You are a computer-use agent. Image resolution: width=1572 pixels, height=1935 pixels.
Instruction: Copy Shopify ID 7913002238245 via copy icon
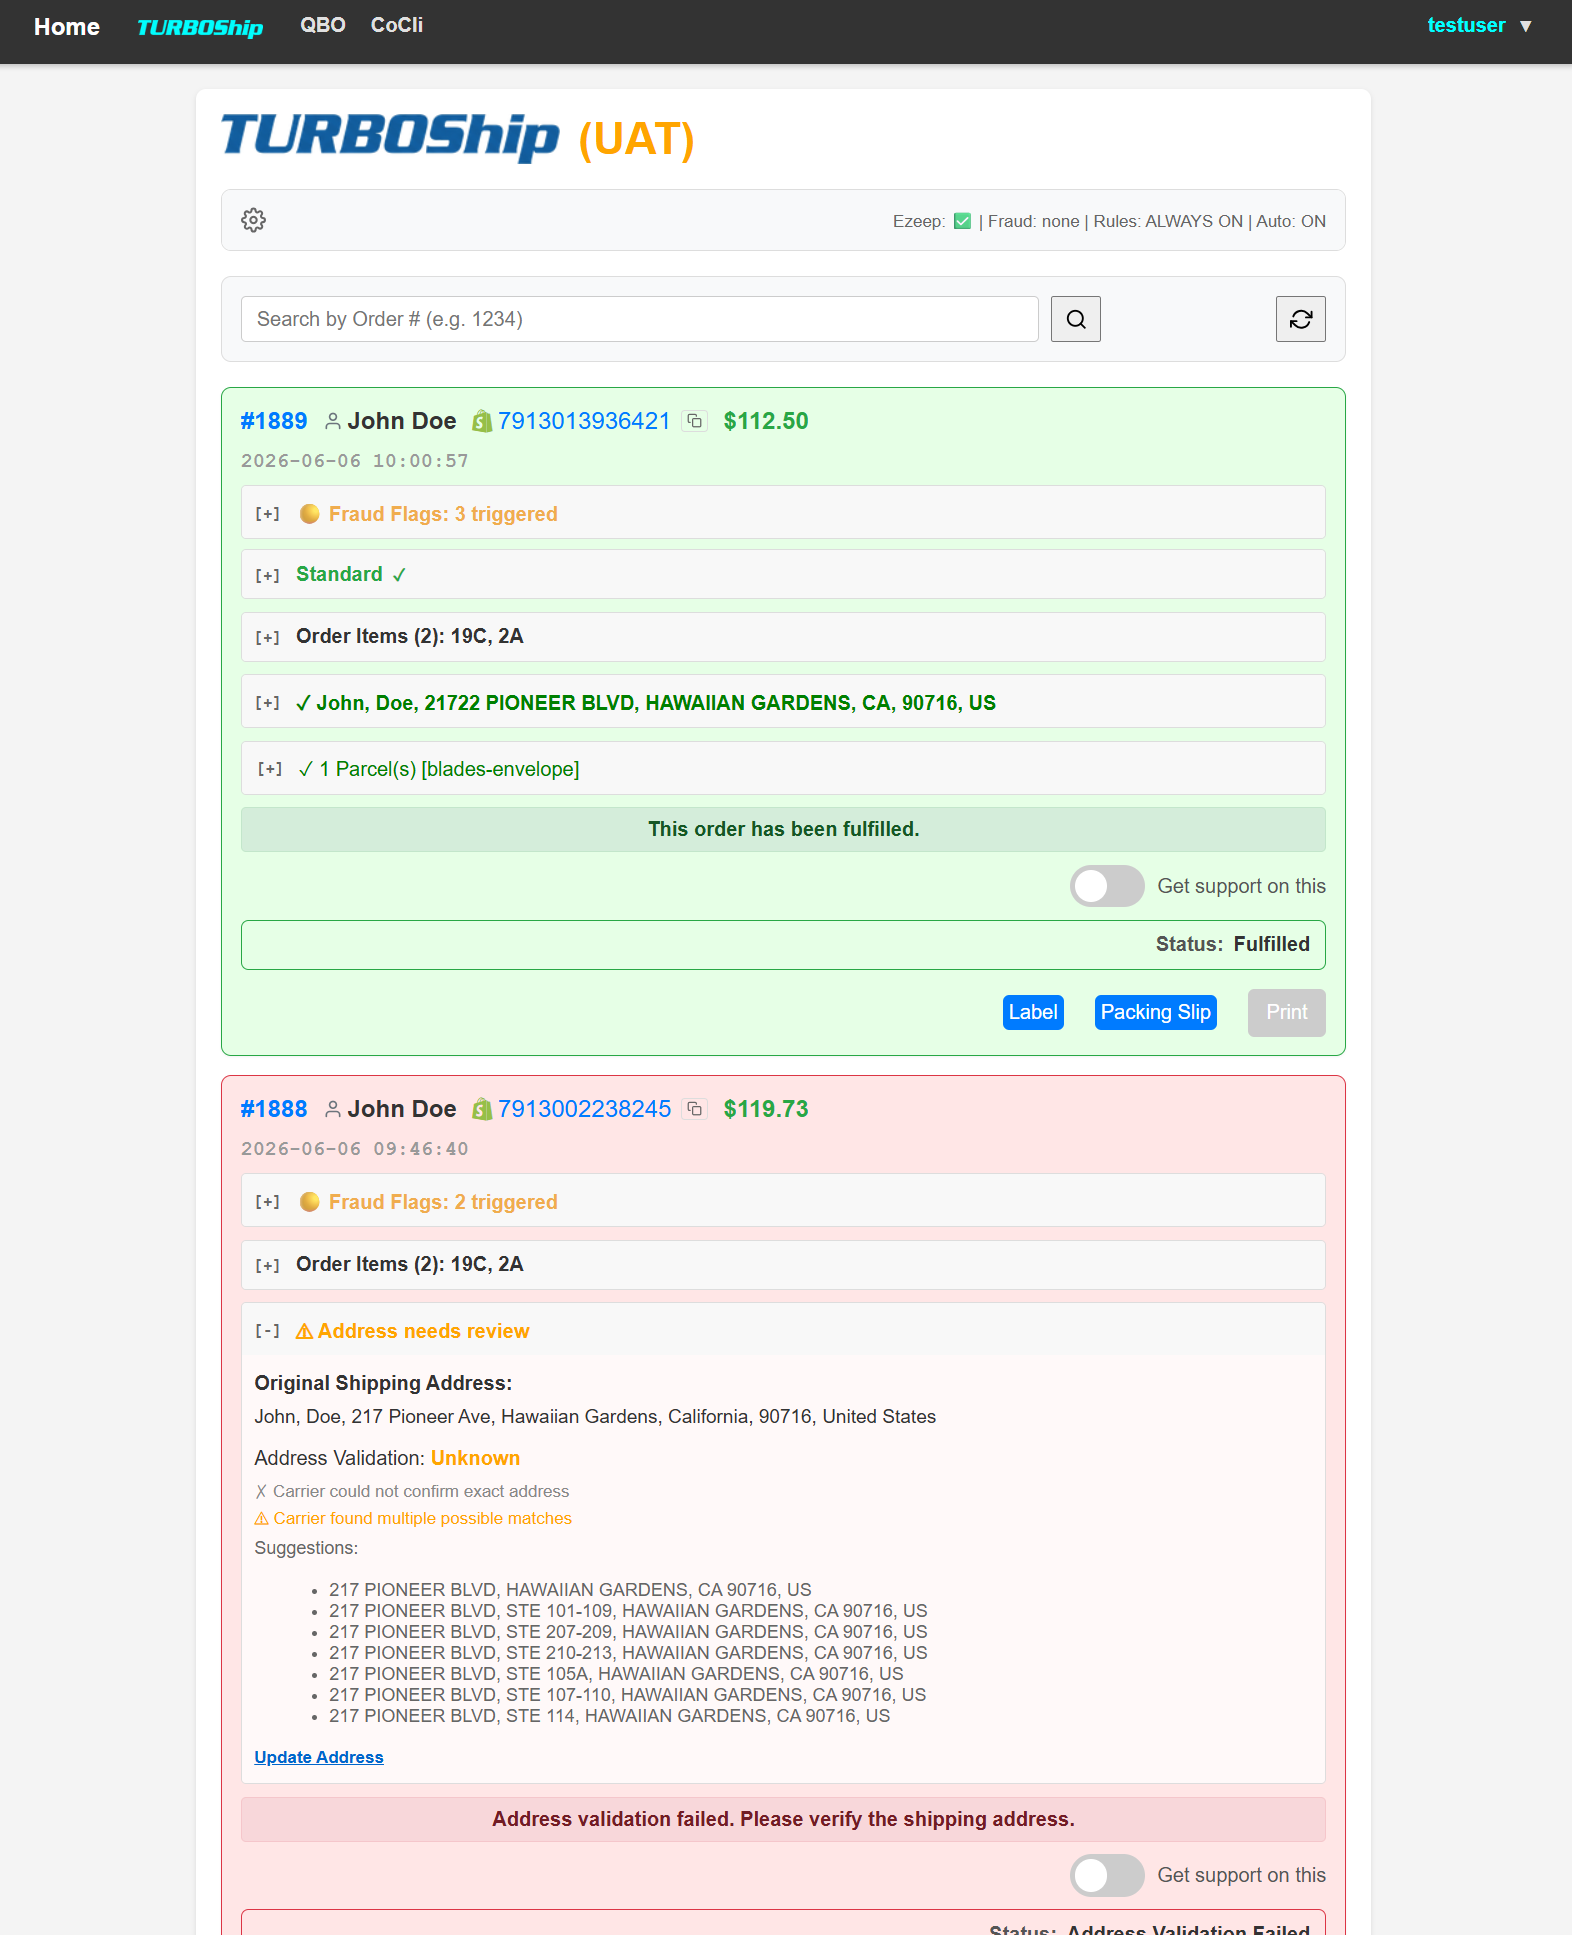click(695, 1109)
